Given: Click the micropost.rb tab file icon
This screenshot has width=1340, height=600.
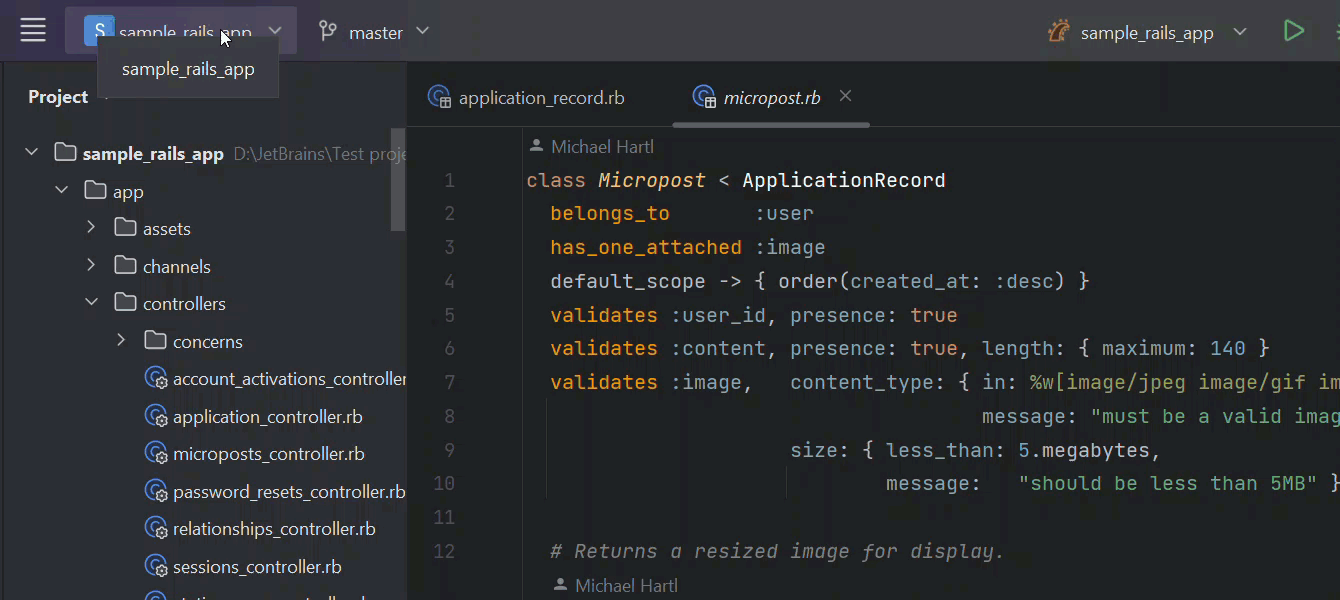Looking at the screenshot, I should pyautogui.click(x=704, y=97).
